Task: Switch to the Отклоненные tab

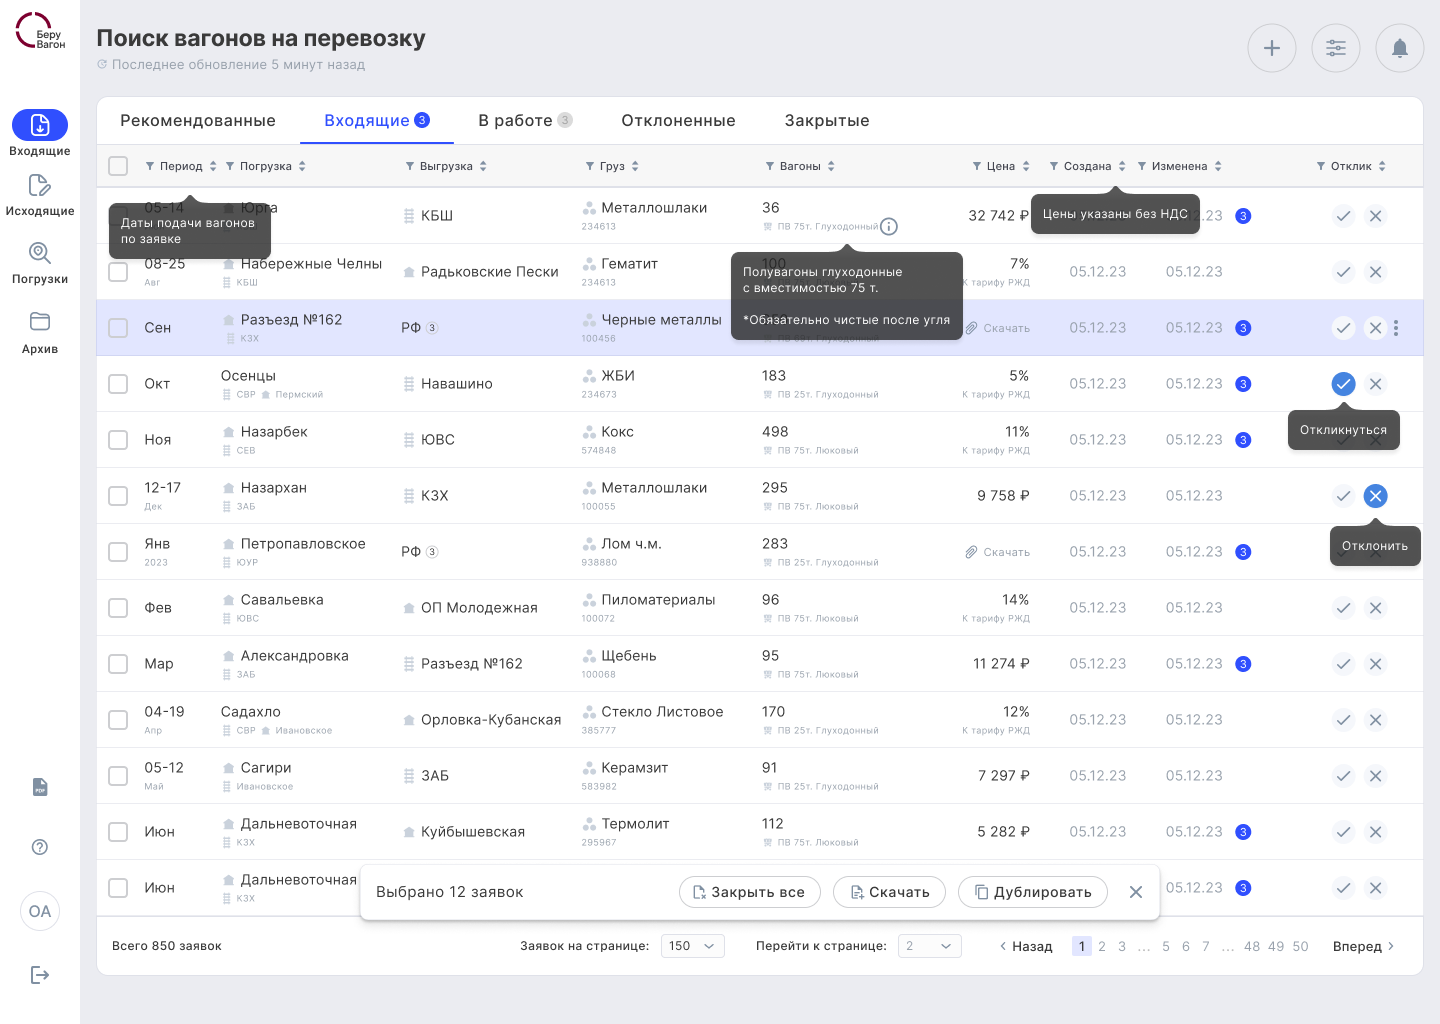Action: point(678,121)
